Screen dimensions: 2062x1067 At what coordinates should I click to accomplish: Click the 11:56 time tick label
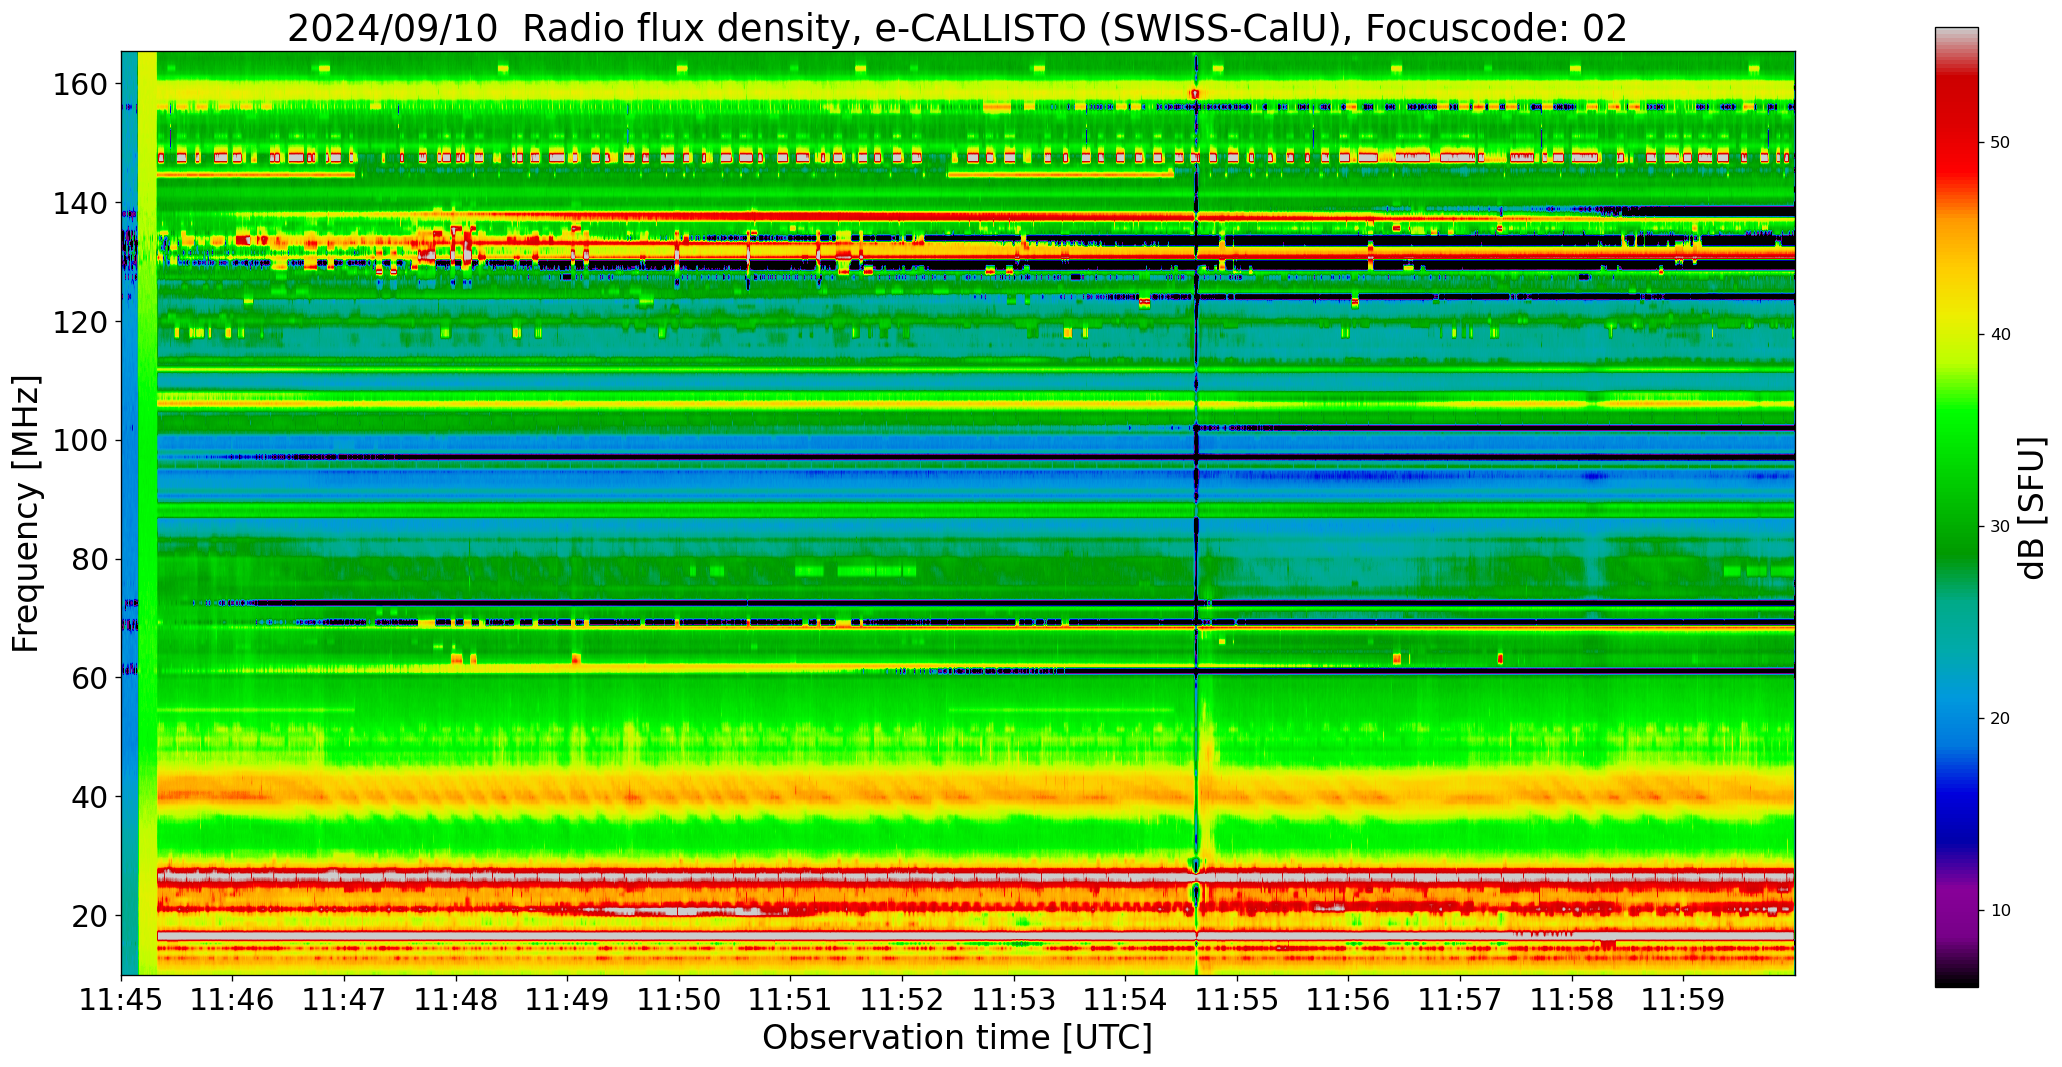[1349, 1000]
